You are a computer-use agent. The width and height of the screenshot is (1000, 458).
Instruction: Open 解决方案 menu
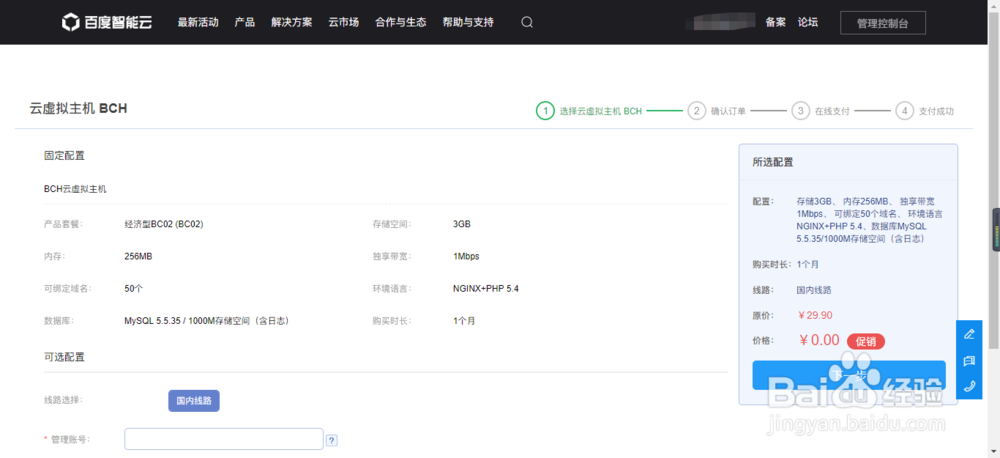point(291,22)
